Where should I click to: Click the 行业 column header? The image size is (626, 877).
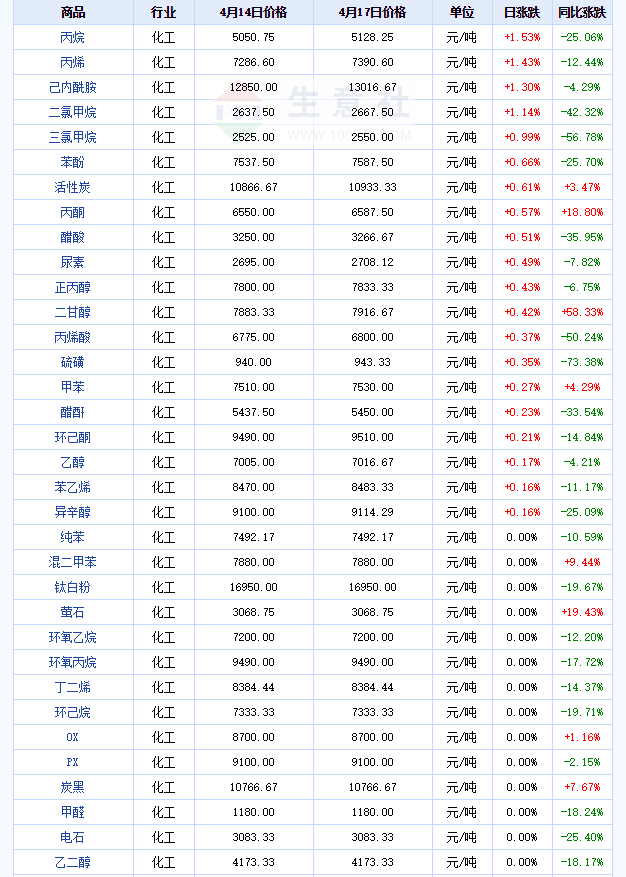(x=164, y=12)
